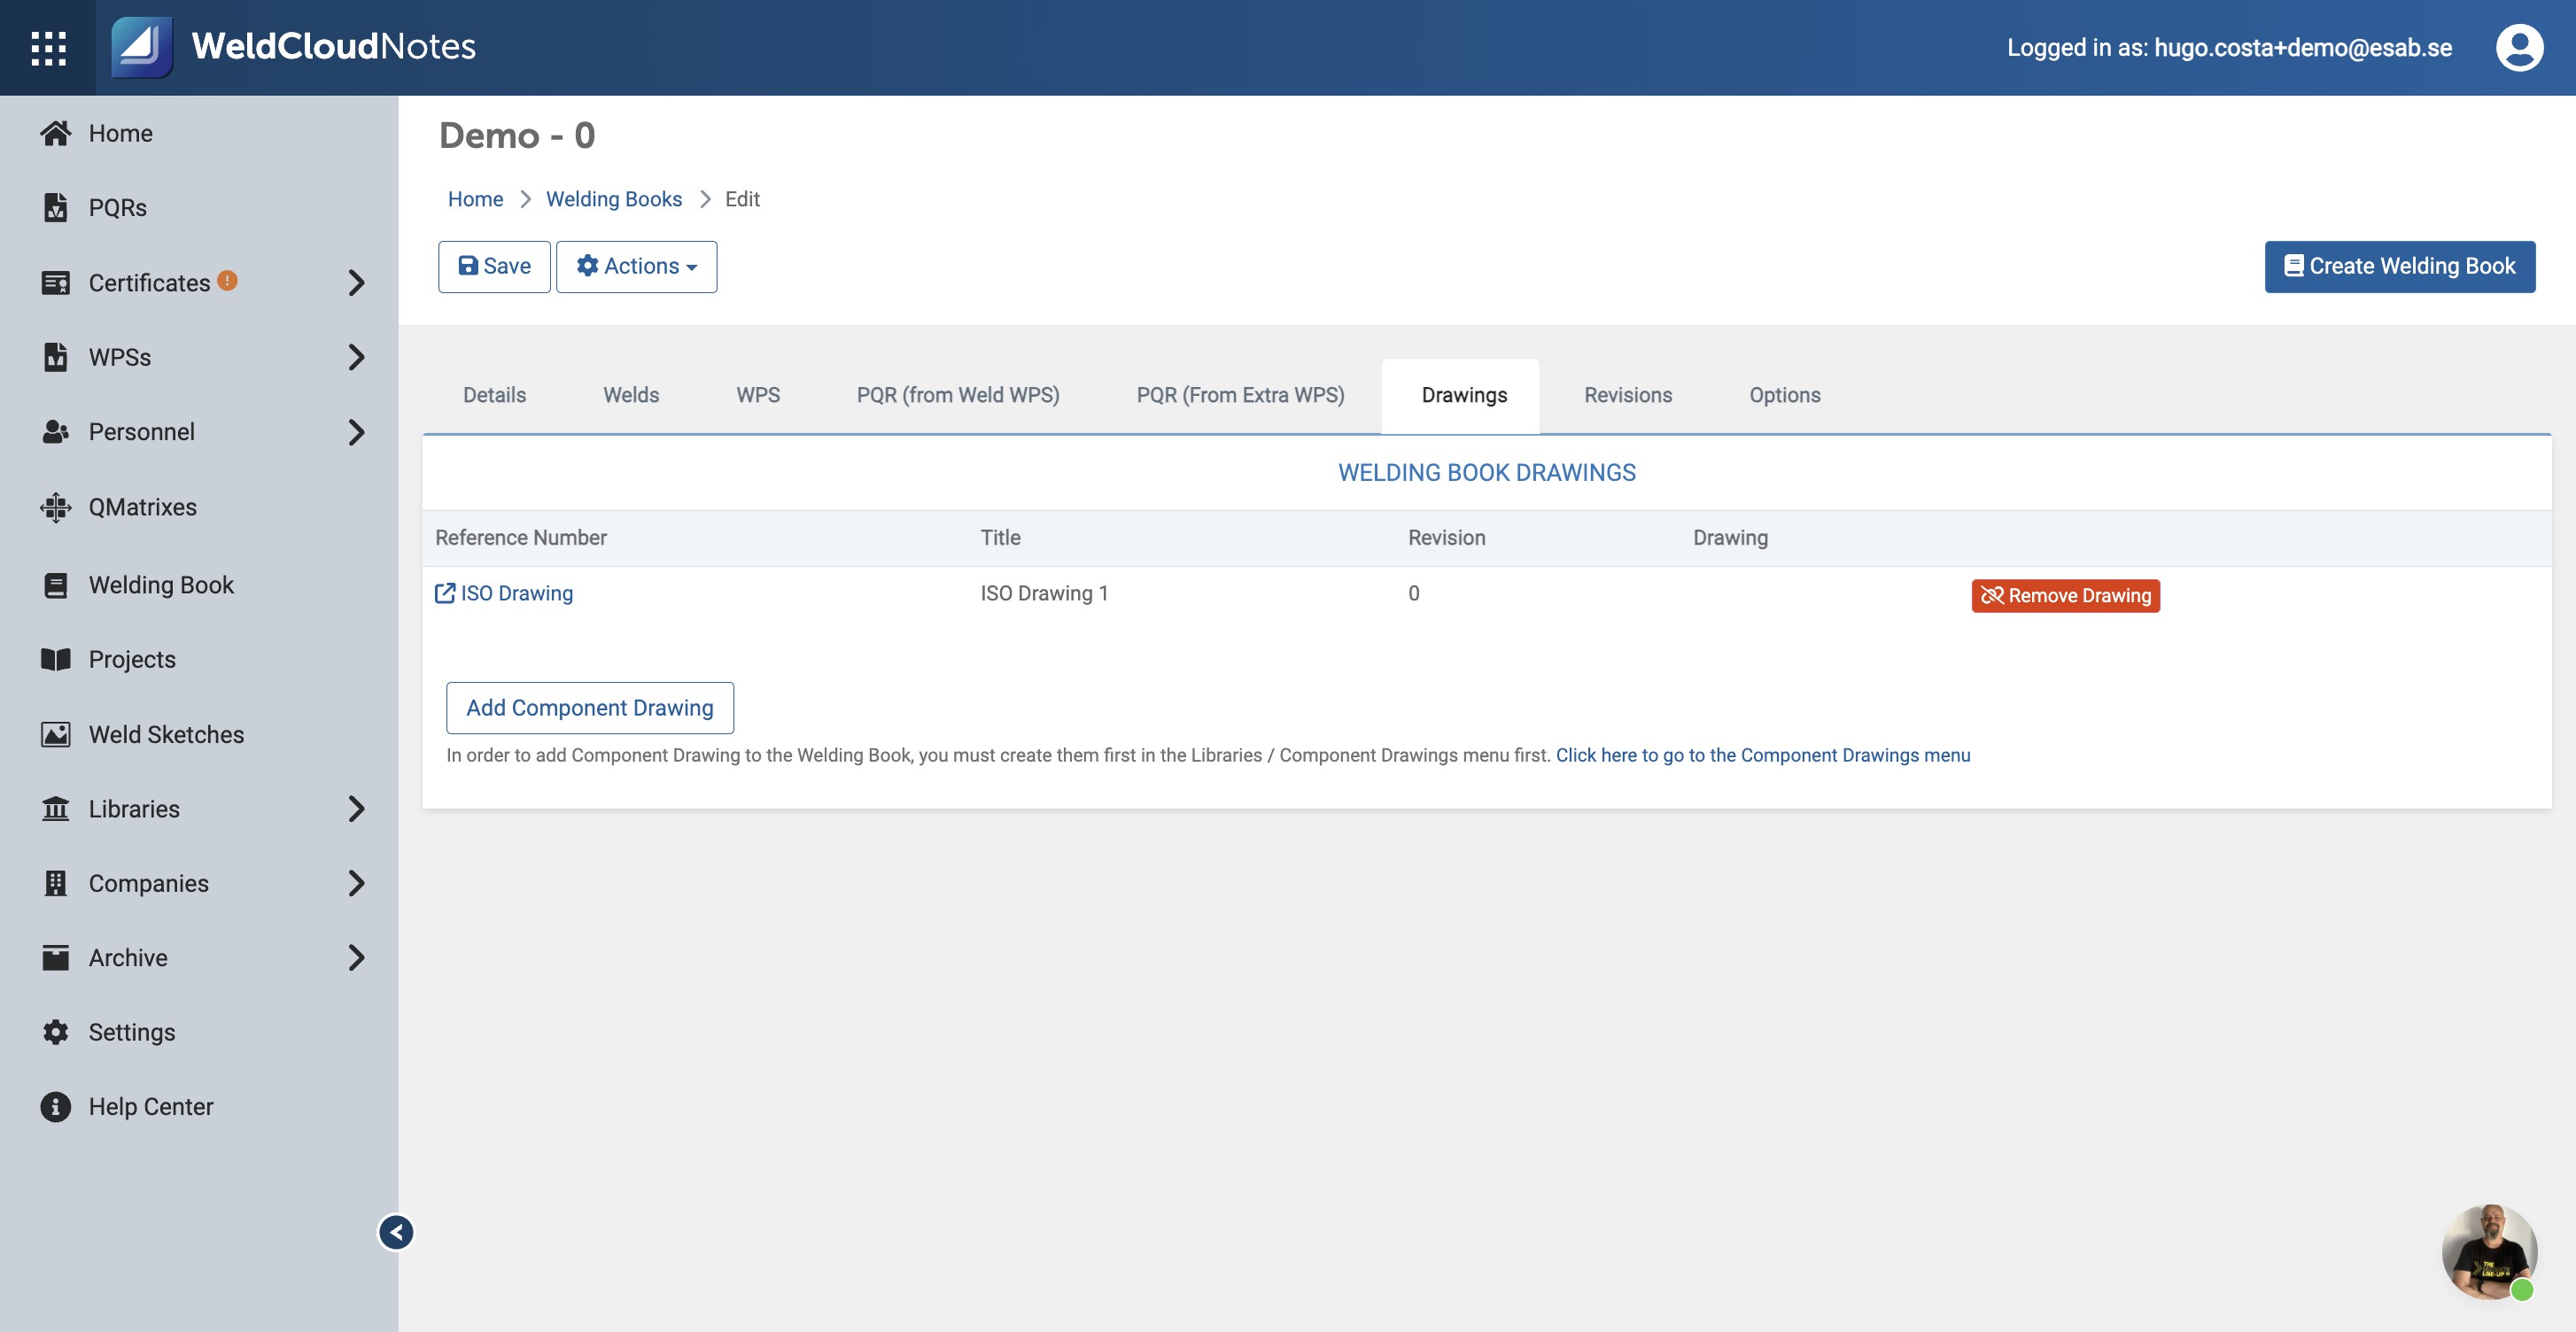Open the WPS tab
This screenshot has height=1332, width=2576.
758,395
